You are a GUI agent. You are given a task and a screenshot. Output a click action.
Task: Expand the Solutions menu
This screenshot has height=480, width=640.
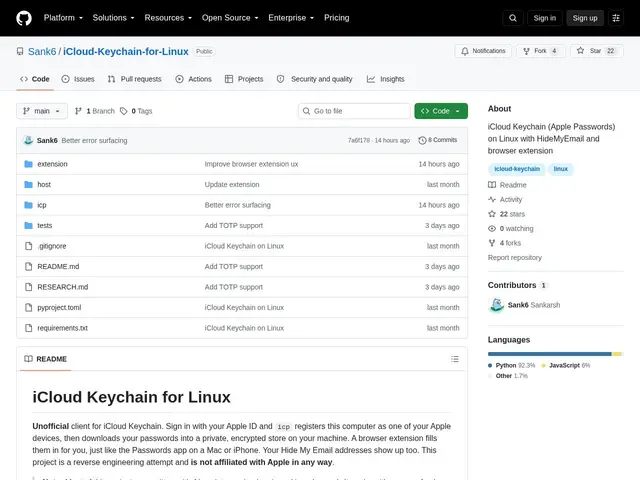pyautogui.click(x=113, y=18)
